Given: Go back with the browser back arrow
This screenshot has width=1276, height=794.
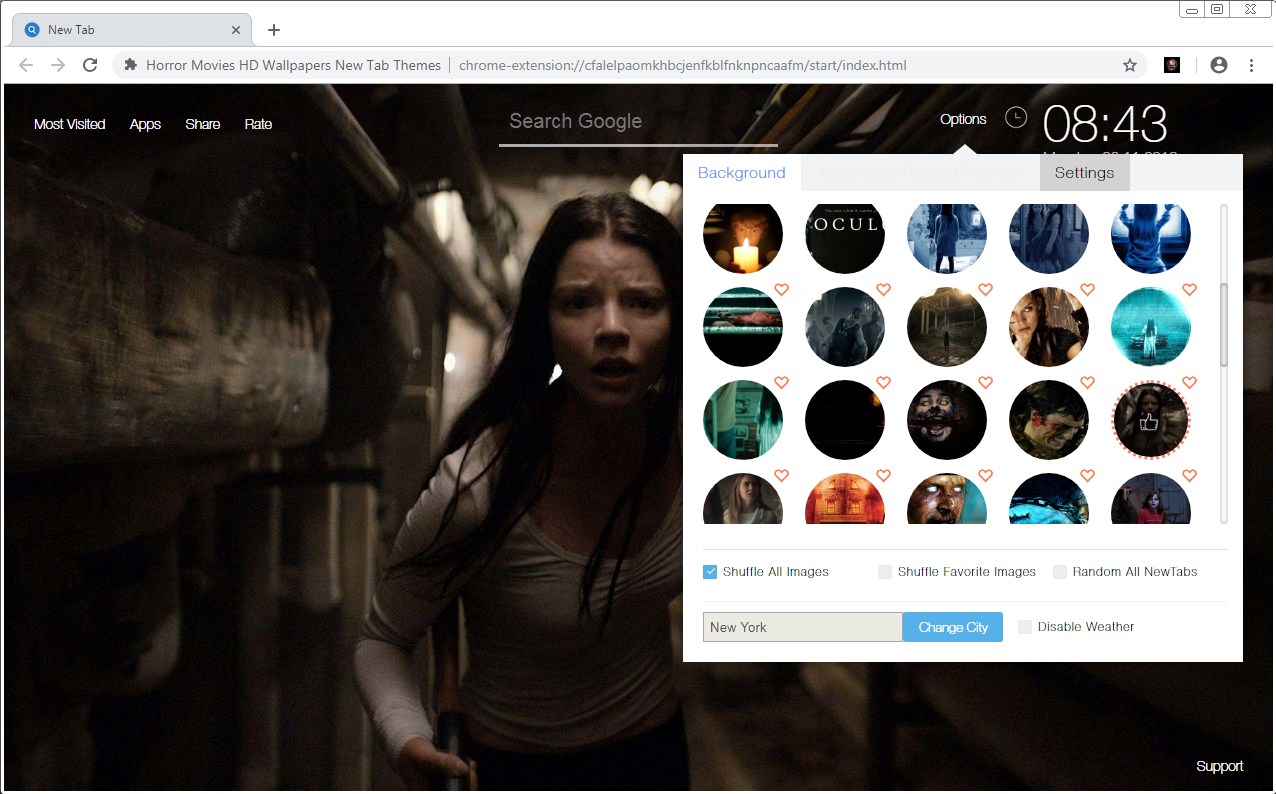Looking at the screenshot, I should point(27,65).
